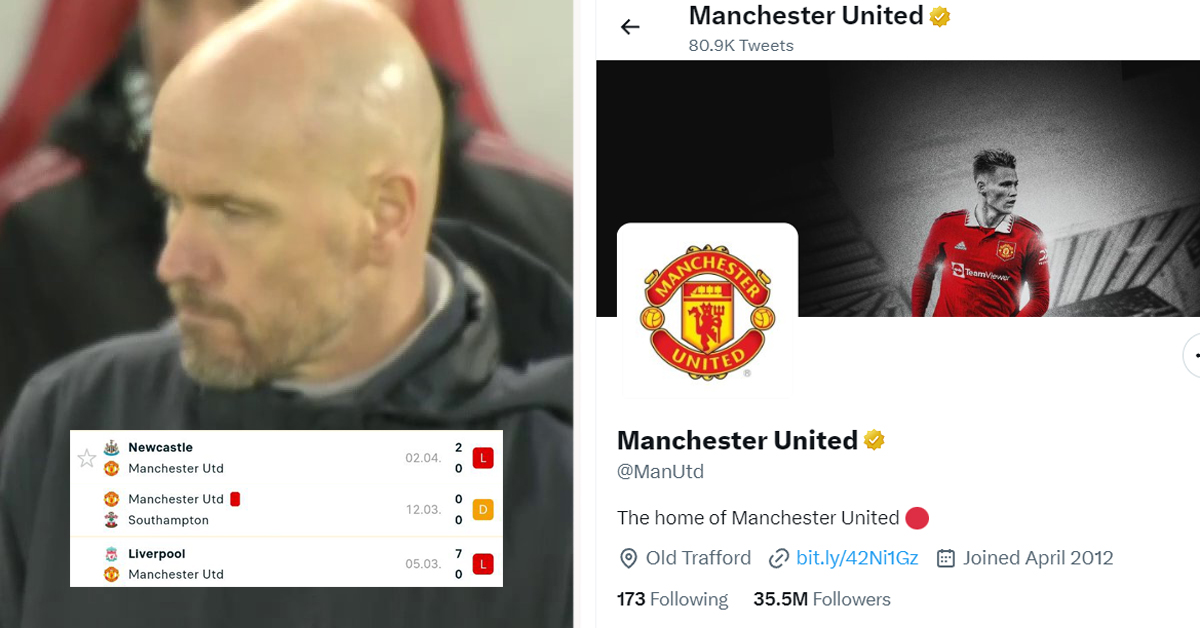
Task: Click the Southampton club crest icon
Action: click(x=112, y=520)
